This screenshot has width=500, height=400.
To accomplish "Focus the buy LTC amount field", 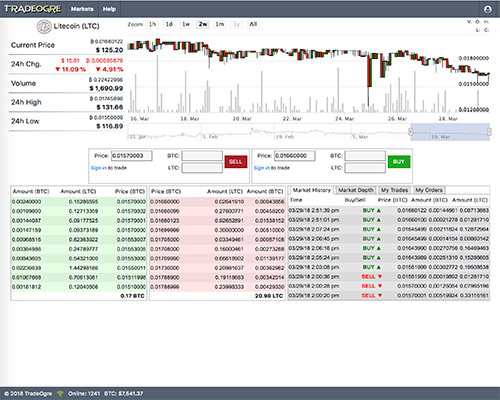I will [x=365, y=168].
